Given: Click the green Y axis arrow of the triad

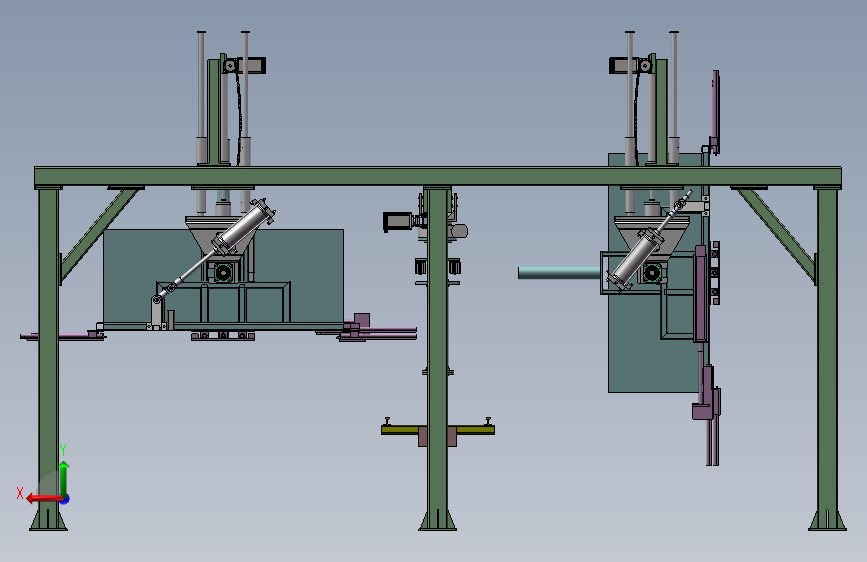Looking at the screenshot, I should tap(64, 478).
